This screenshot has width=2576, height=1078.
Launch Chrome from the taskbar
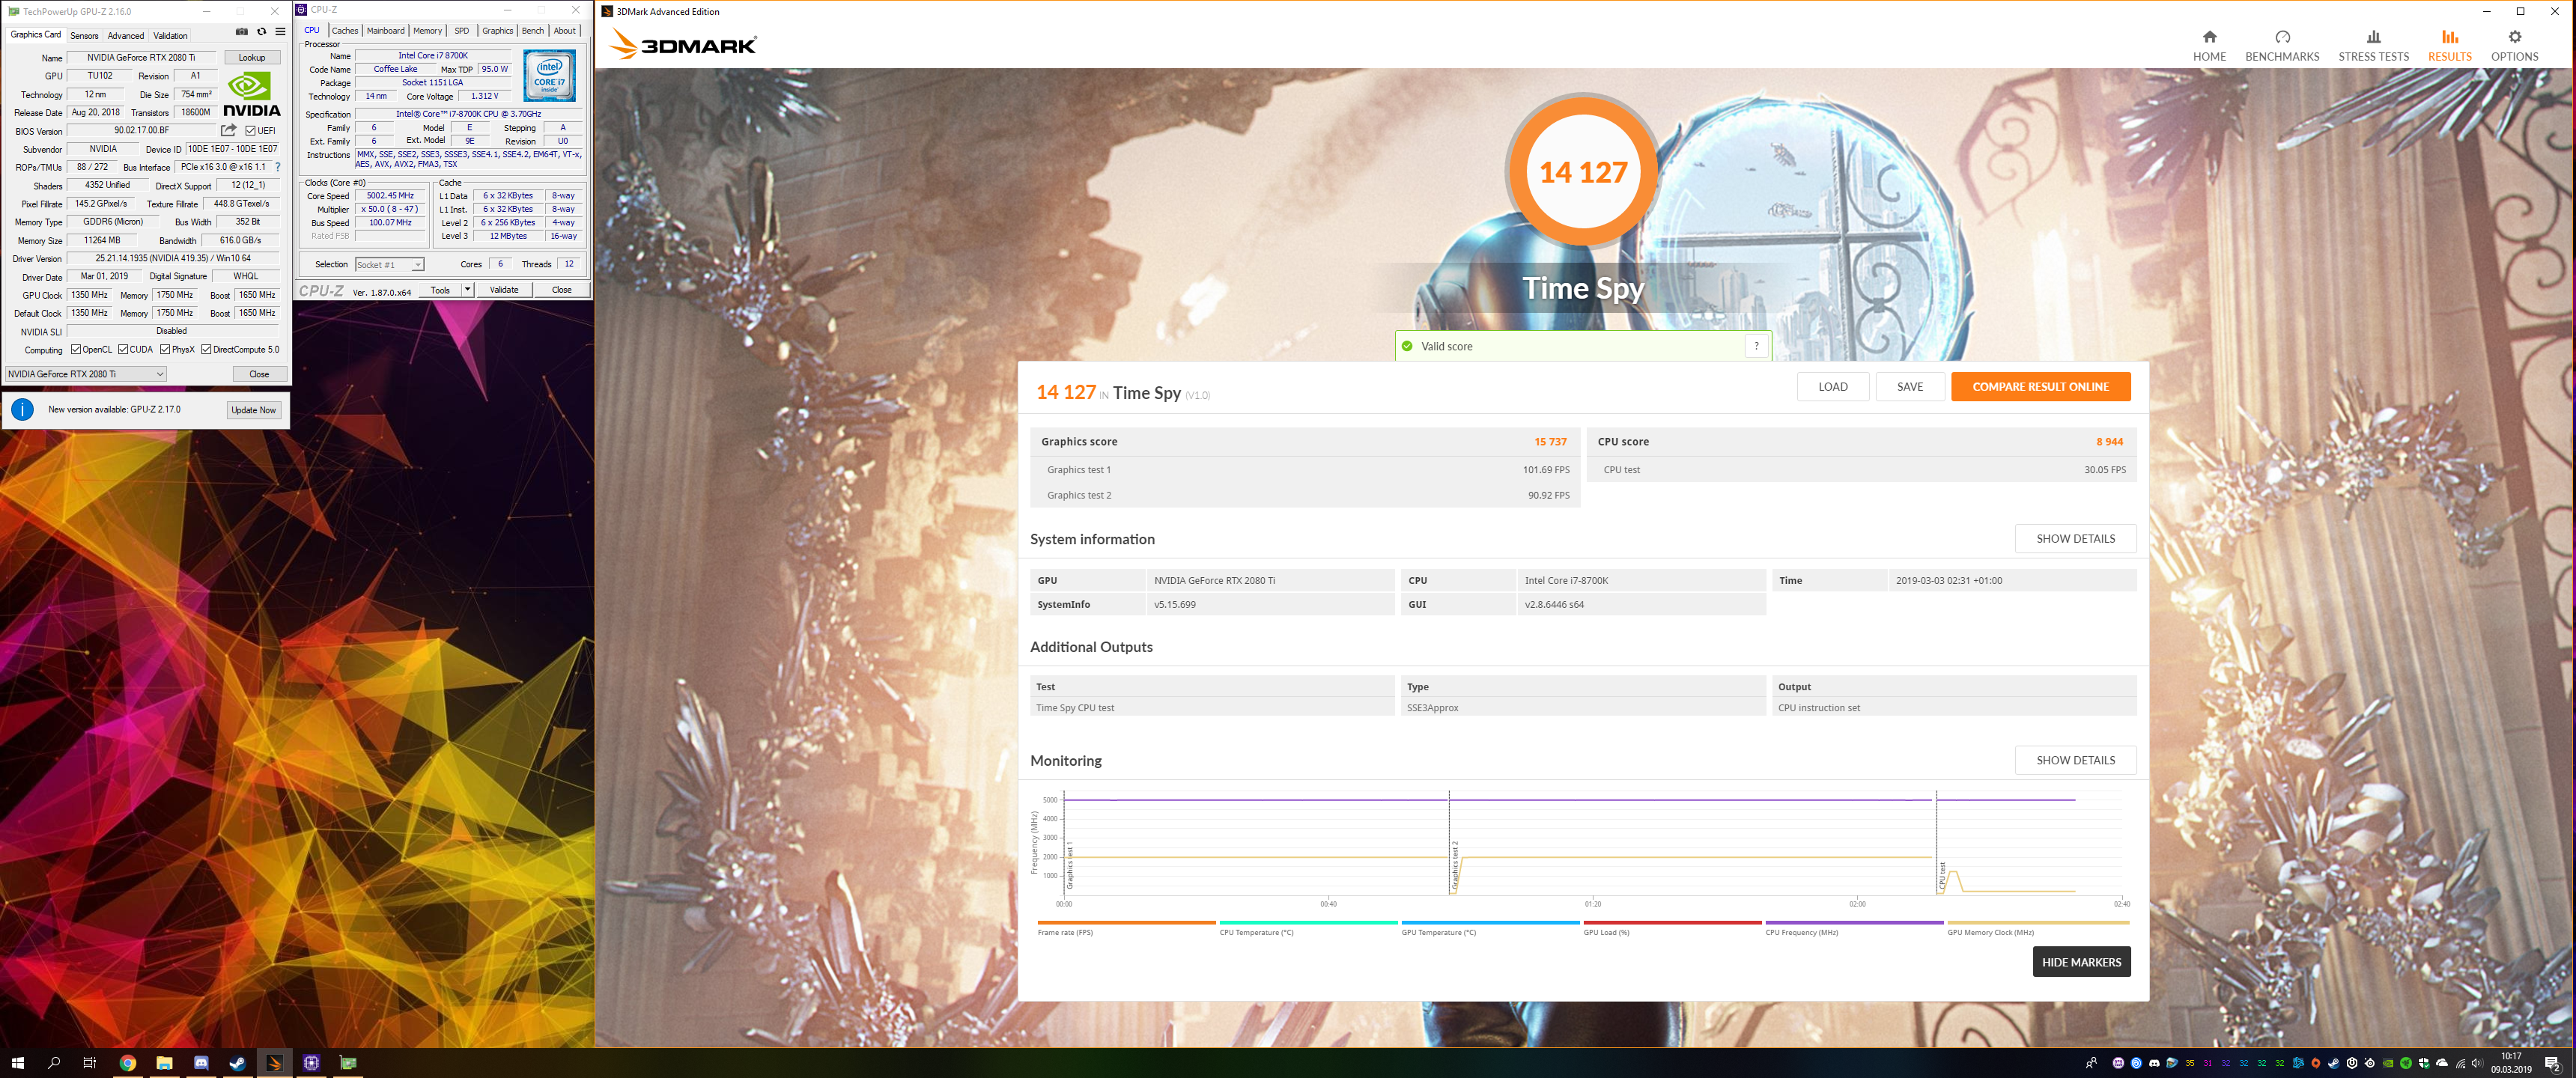(127, 1063)
